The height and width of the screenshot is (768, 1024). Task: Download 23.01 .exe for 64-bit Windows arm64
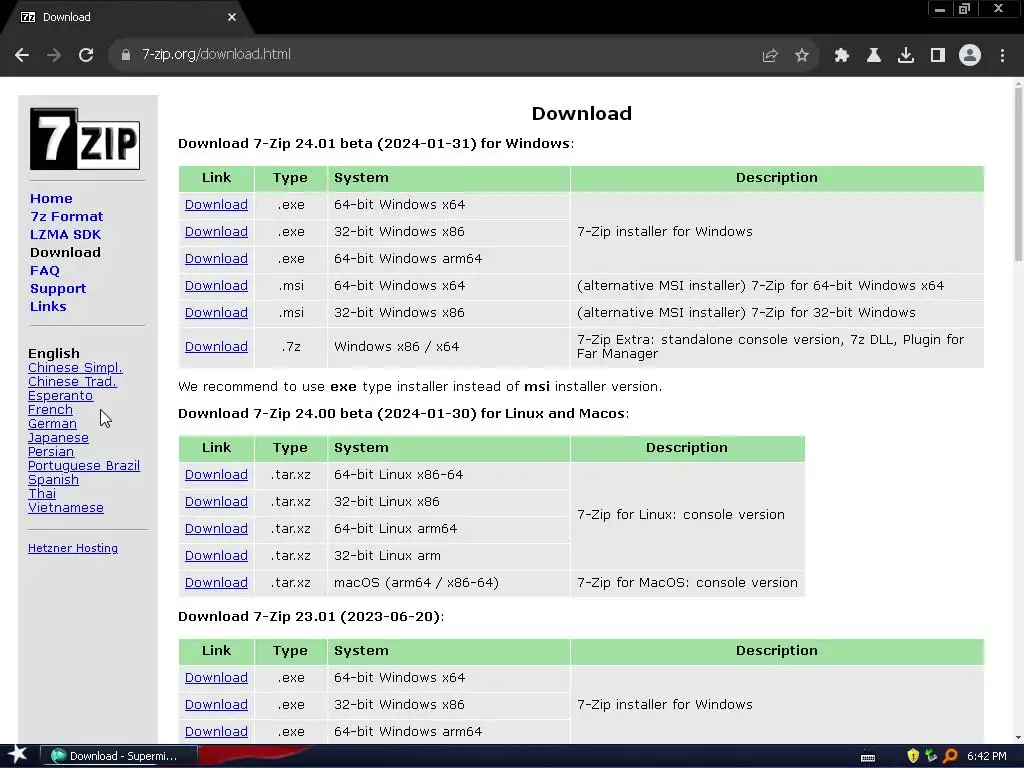click(216, 732)
